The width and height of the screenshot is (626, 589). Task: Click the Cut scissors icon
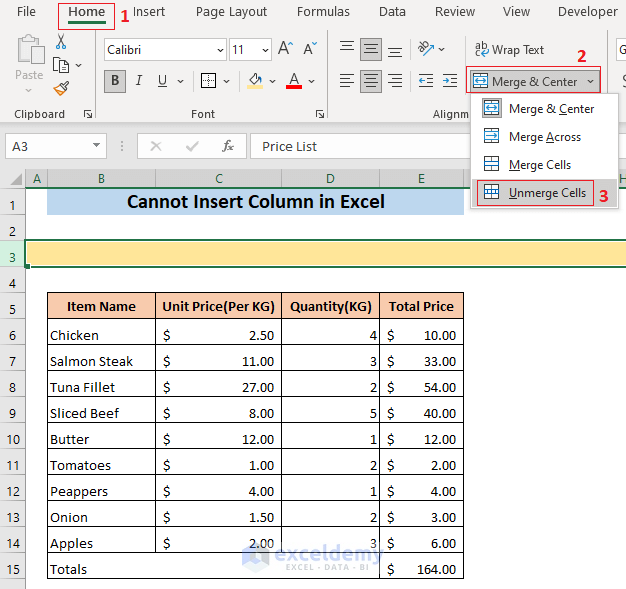pyautogui.click(x=61, y=42)
